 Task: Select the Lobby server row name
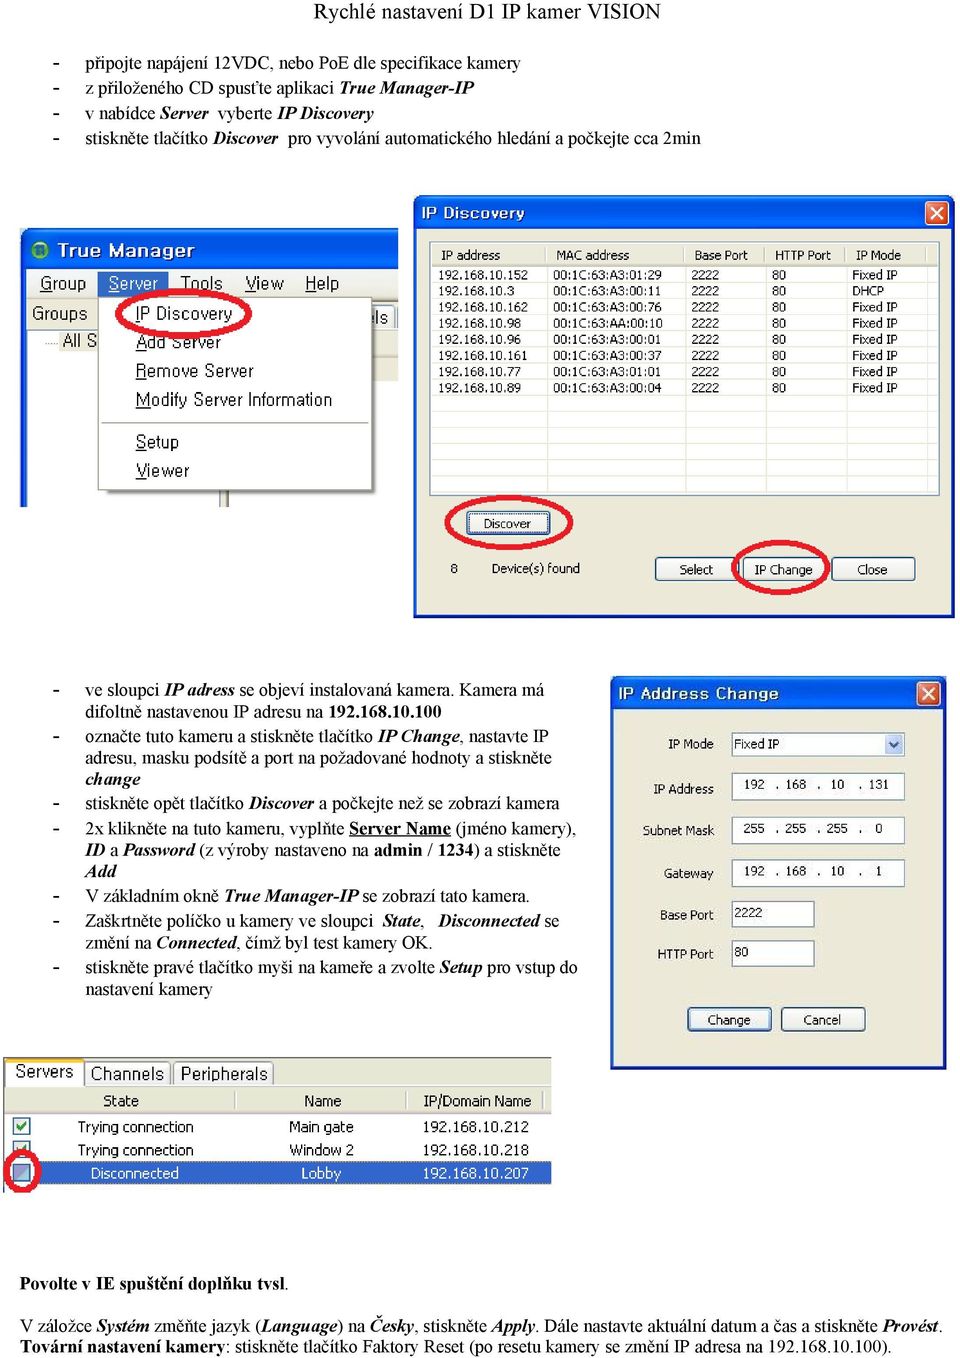point(321,1173)
